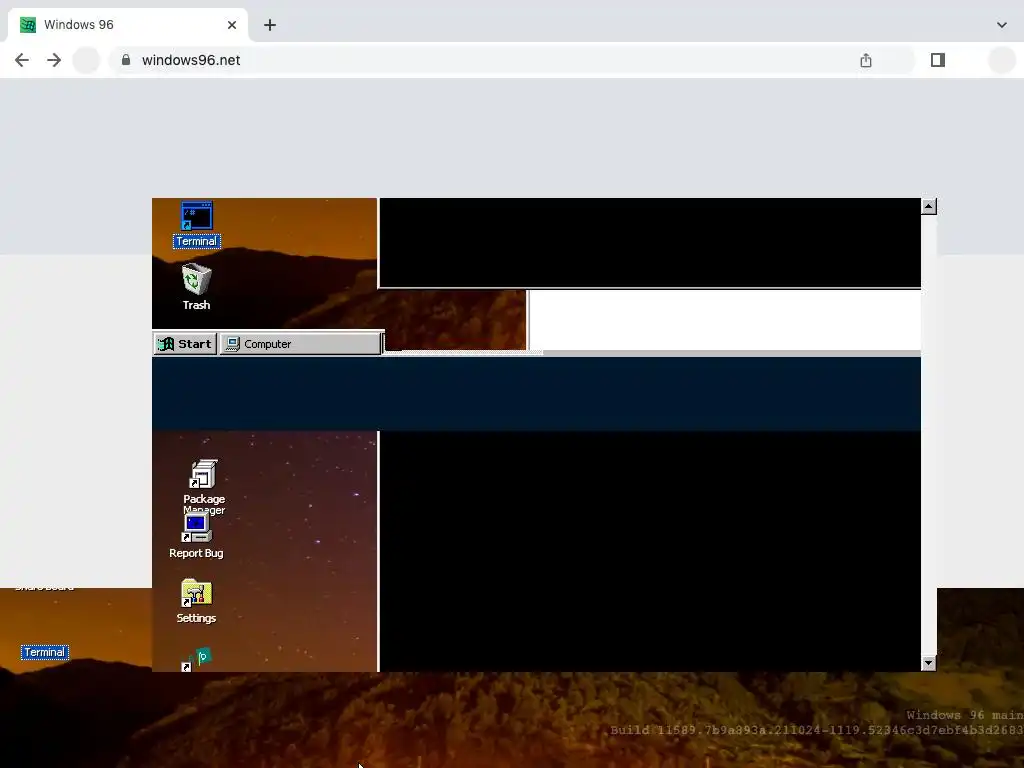
Task: Close the Windows 96 browser tab
Action: pos(232,25)
